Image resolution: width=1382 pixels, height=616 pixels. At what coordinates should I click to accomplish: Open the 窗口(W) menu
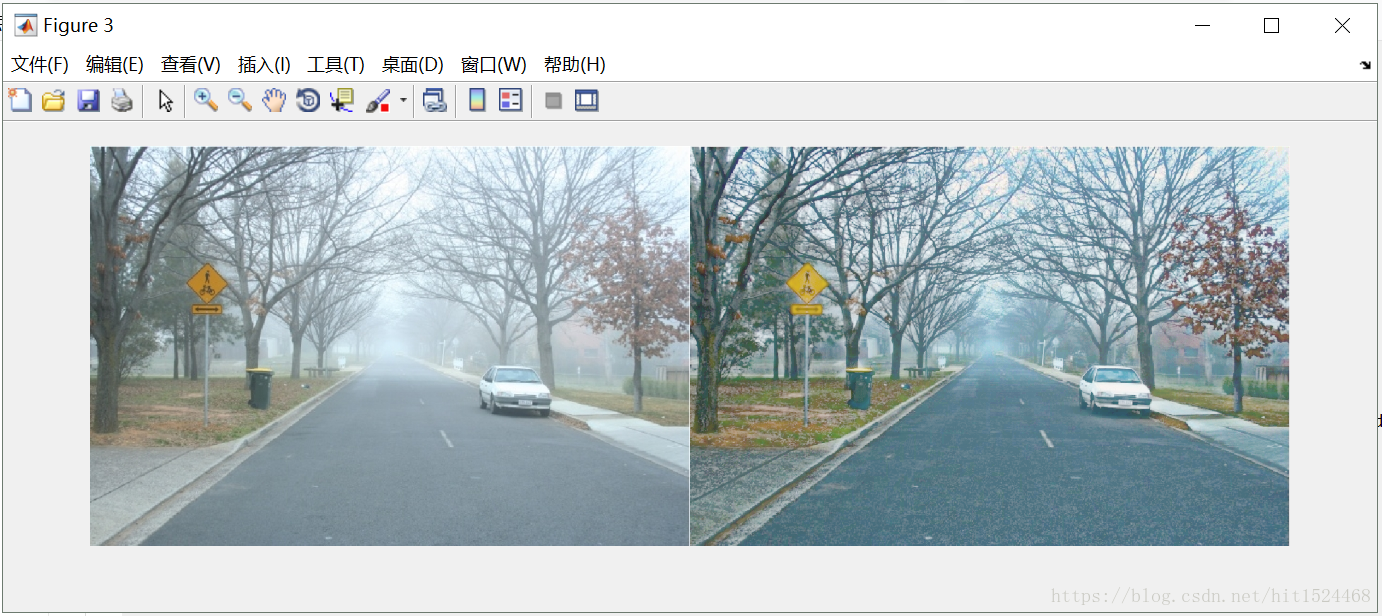pos(494,65)
